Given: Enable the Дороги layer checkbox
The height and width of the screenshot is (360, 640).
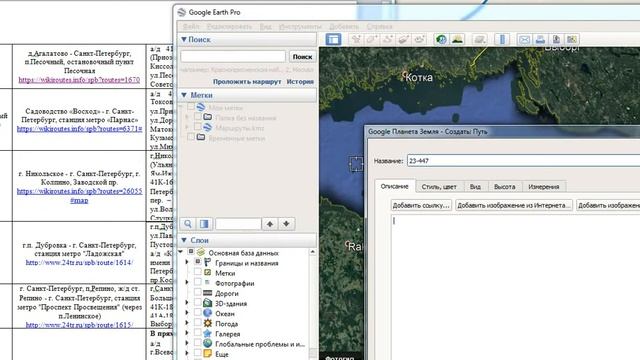Looking at the screenshot, I should tap(198, 292).
